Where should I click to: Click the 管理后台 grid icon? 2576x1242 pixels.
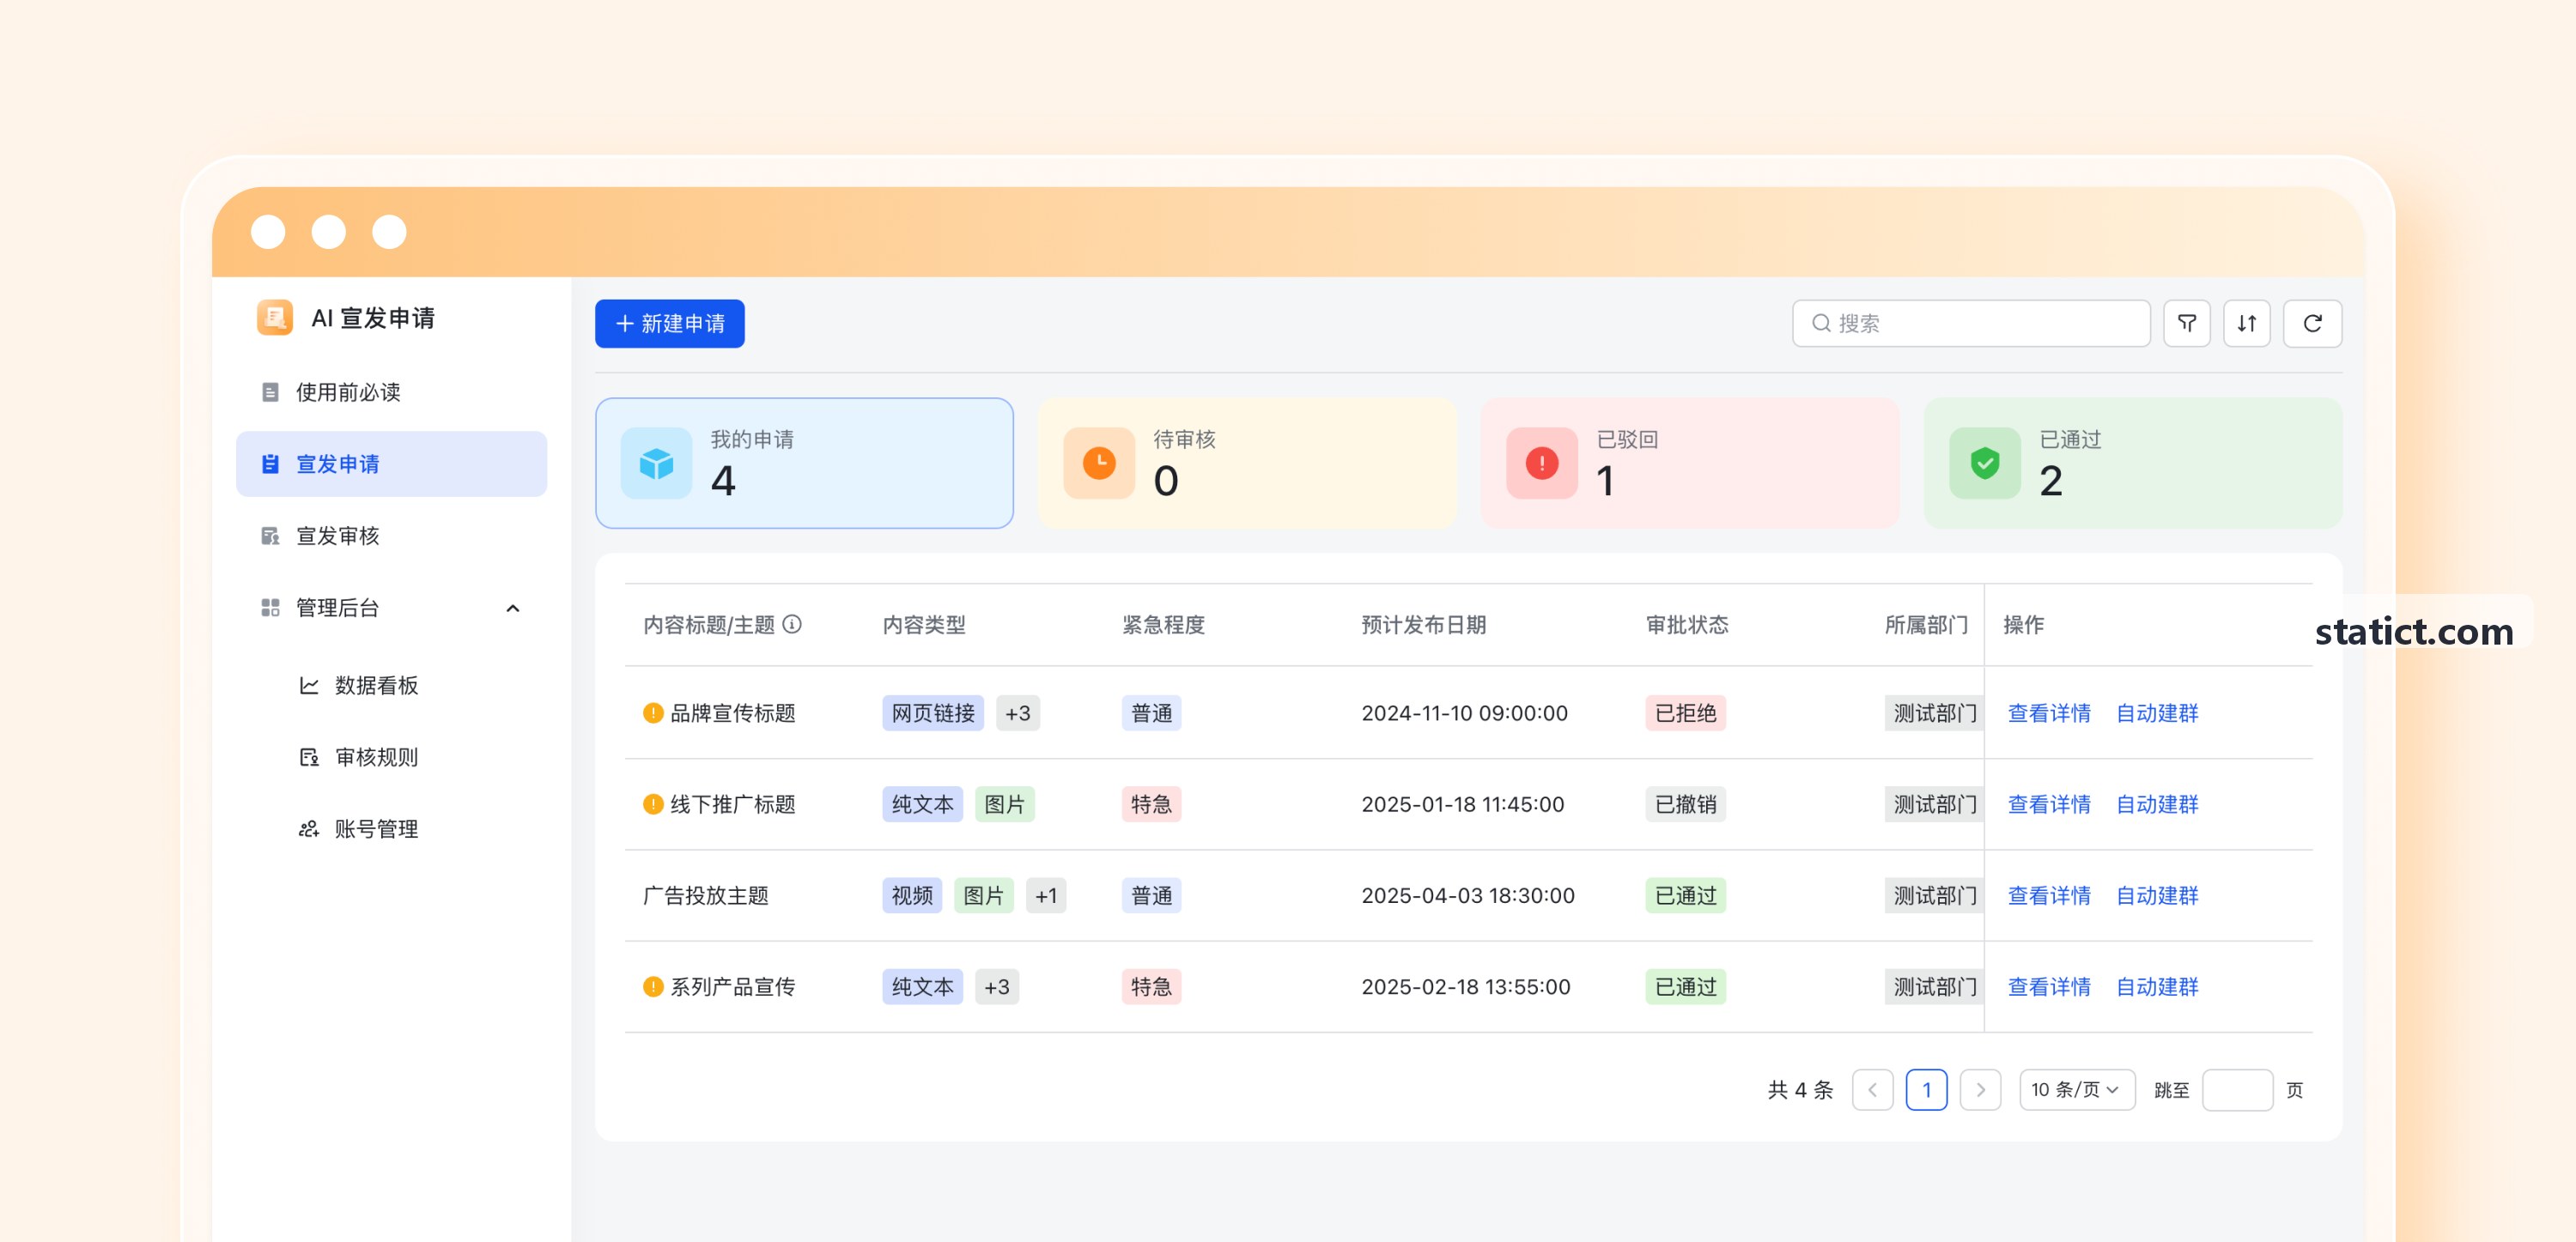pyautogui.click(x=270, y=608)
